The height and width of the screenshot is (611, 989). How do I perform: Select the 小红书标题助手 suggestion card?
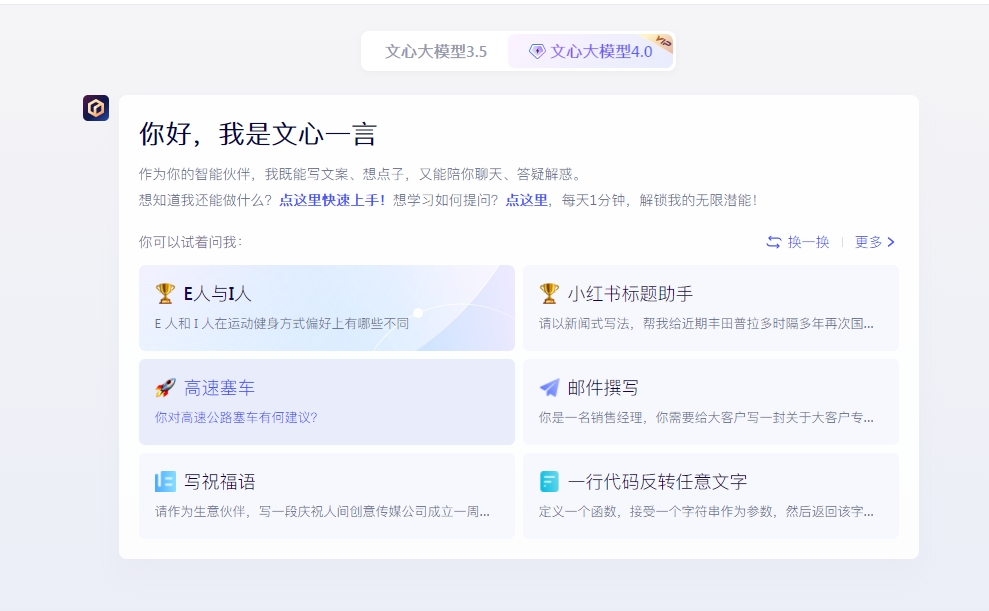(710, 307)
